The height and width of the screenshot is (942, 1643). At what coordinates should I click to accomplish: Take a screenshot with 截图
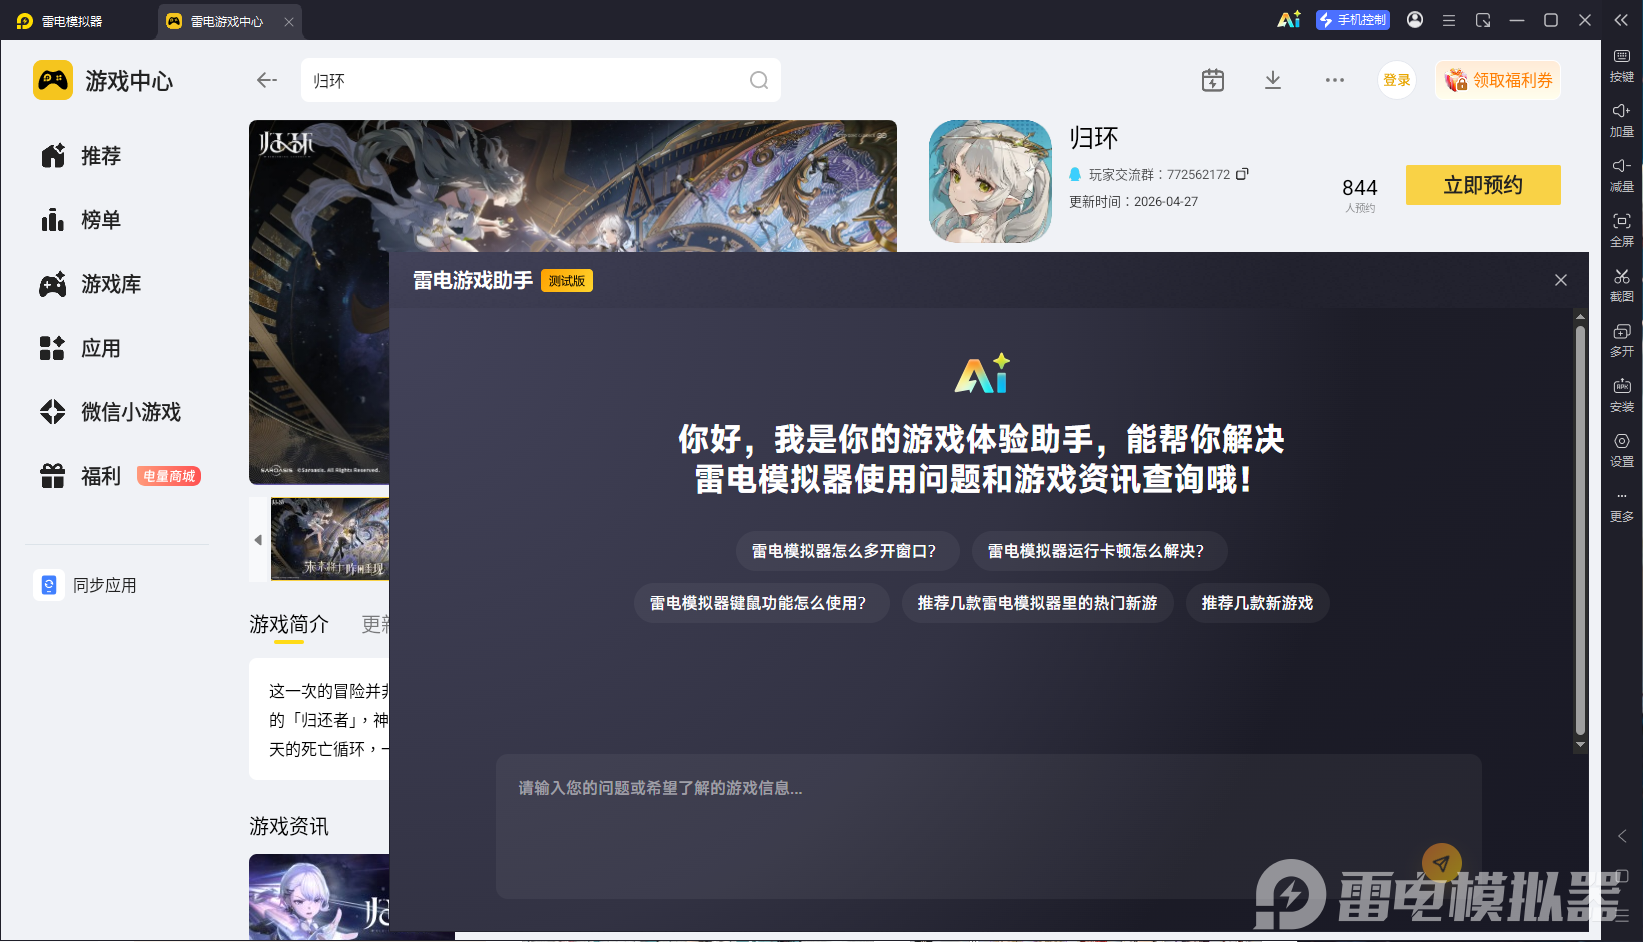pyautogui.click(x=1622, y=285)
